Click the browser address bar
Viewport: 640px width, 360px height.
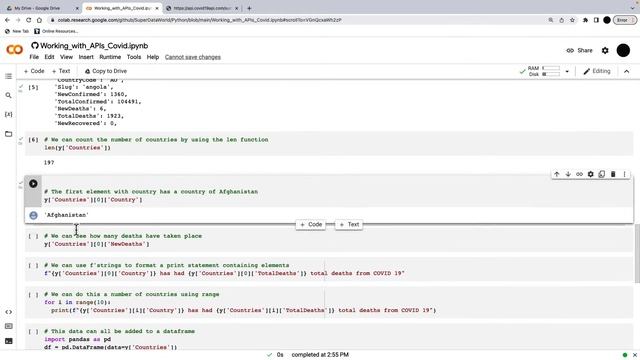(x=298, y=20)
